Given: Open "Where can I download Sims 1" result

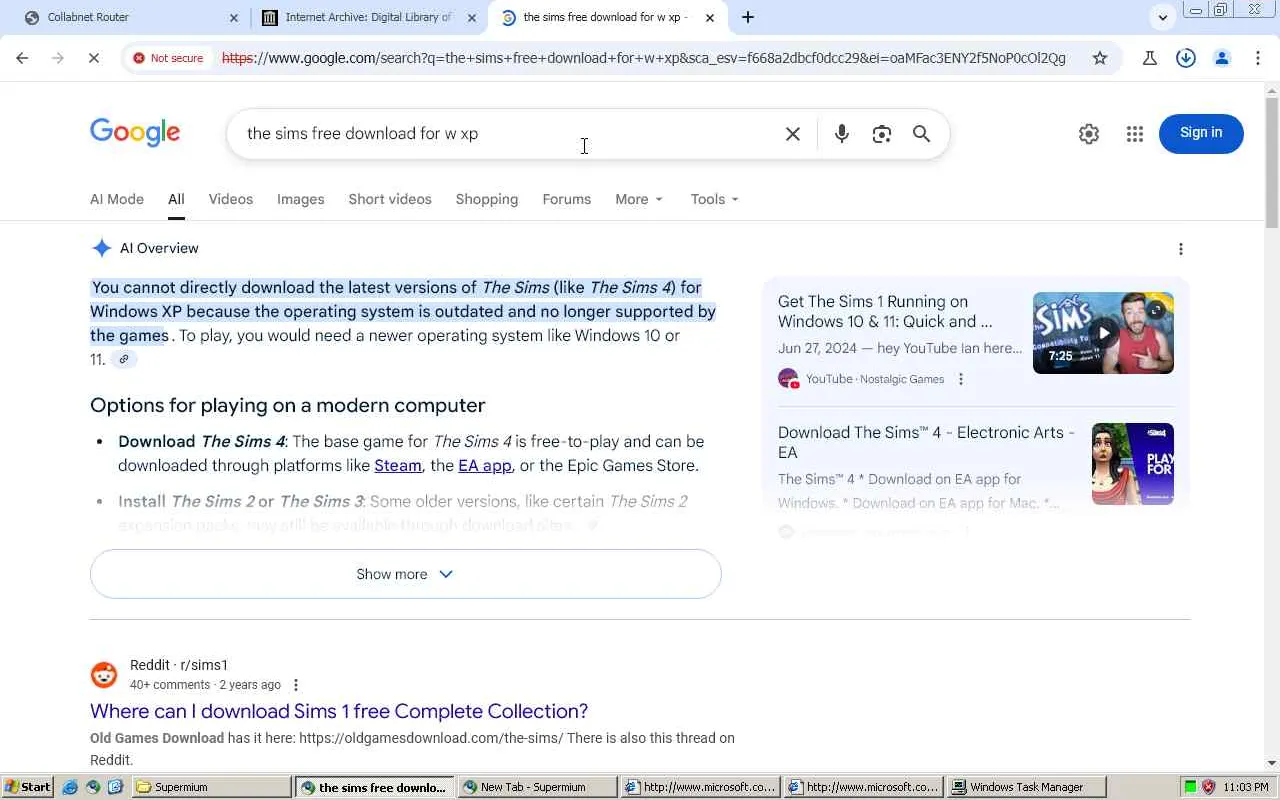Looking at the screenshot, I should click(339, 711).
